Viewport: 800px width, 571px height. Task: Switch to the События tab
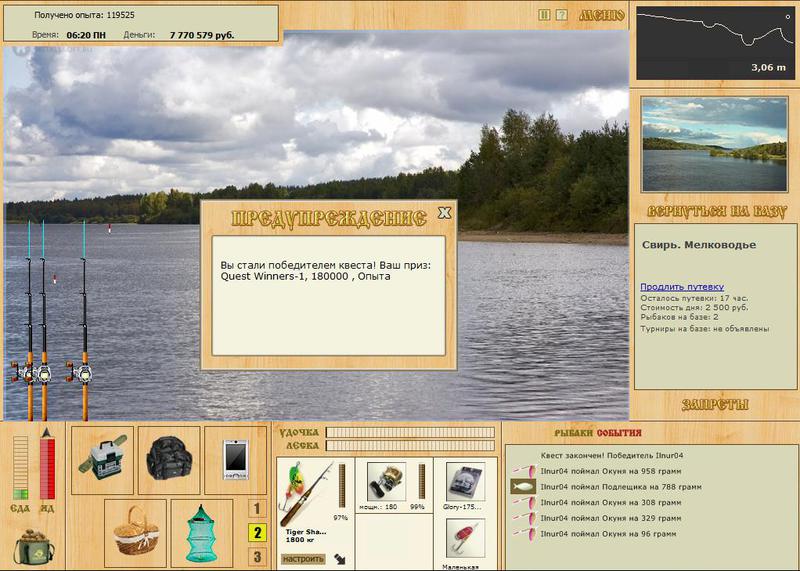[x=619, y=433]
